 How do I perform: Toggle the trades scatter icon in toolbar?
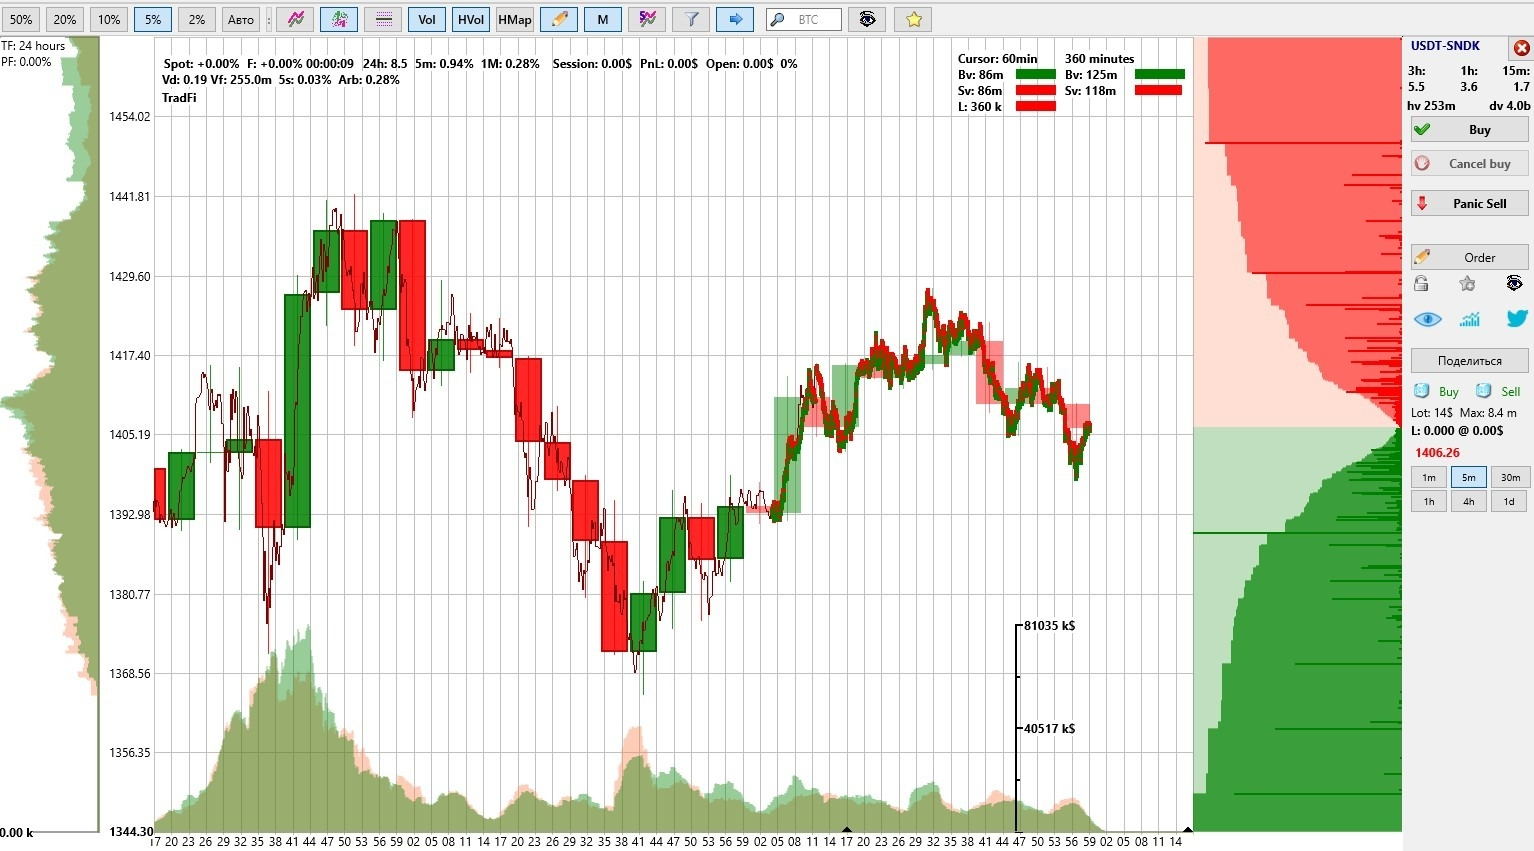[x=339, y=19]
